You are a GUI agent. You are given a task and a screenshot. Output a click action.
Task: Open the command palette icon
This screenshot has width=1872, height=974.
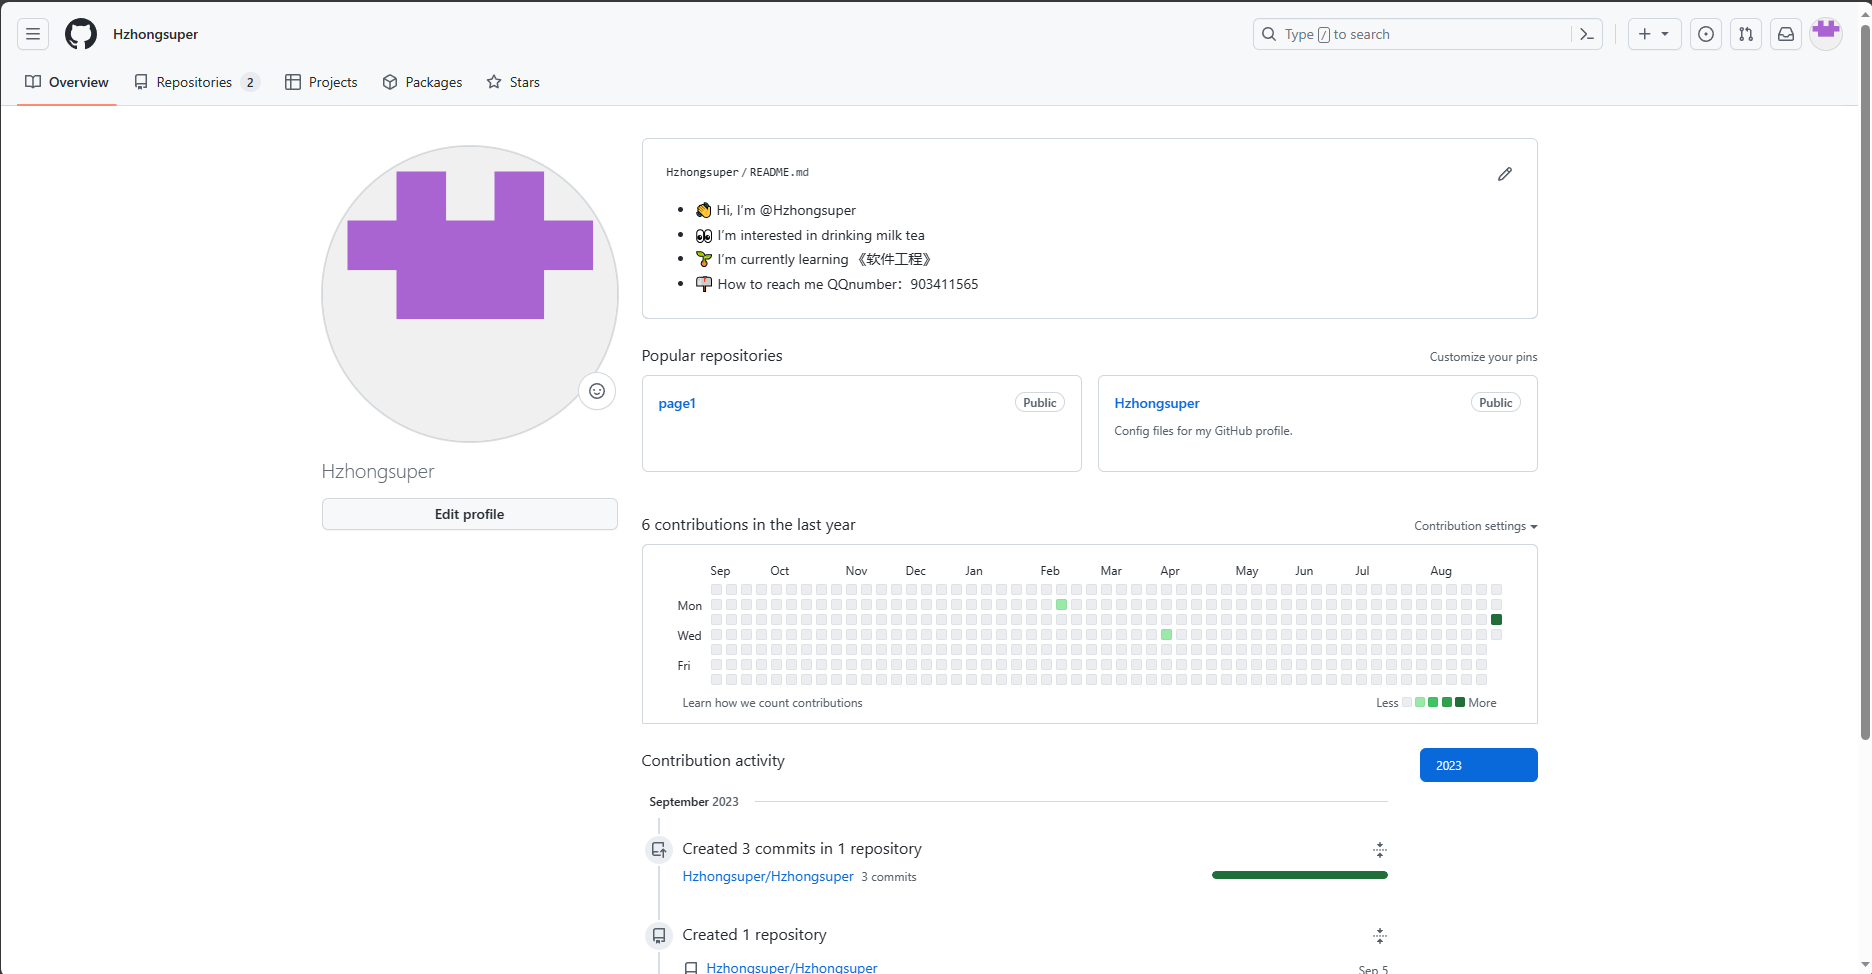coord(1587,34)
